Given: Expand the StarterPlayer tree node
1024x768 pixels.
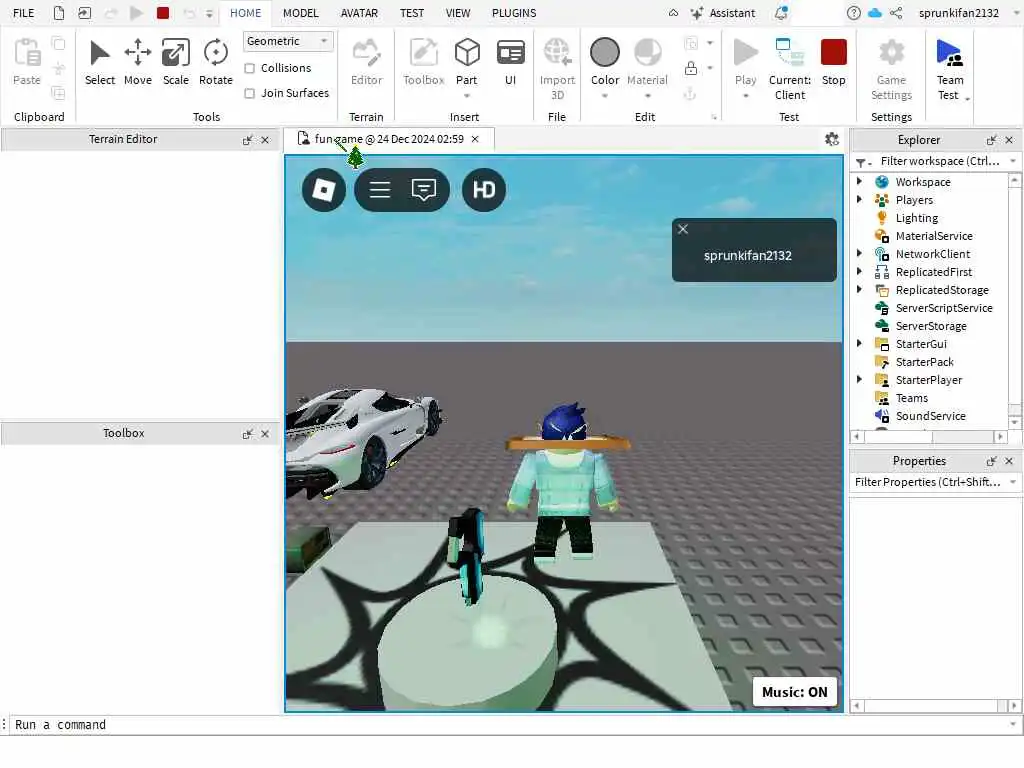Looking at the screenshot, I should tap(859, 379).
